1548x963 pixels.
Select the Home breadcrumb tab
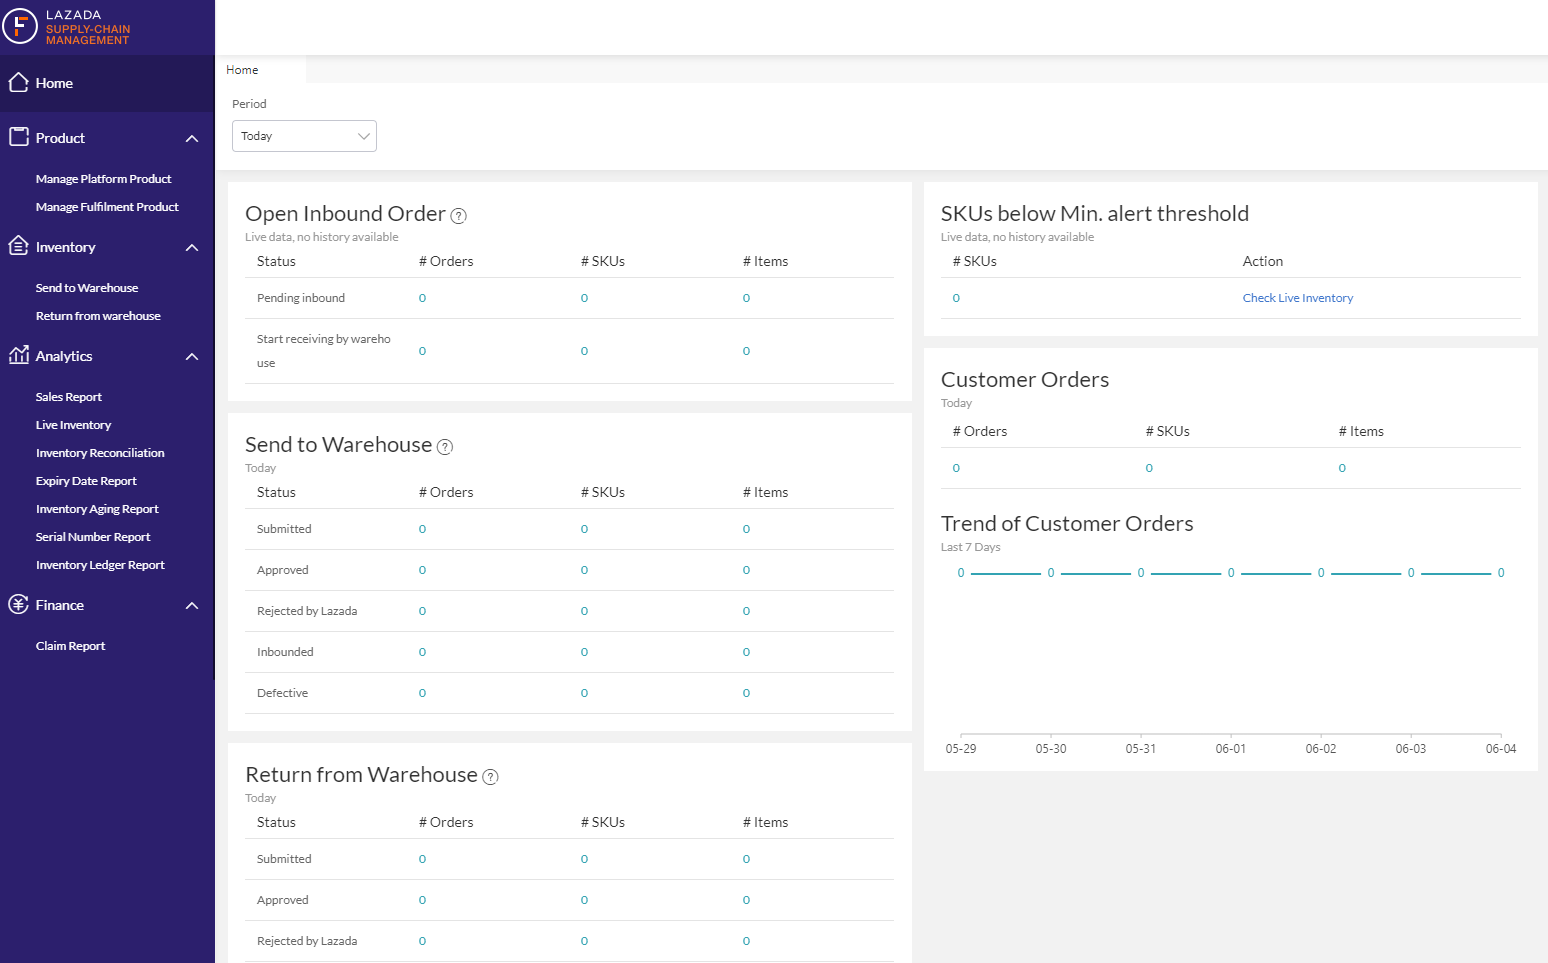[242, 70]
